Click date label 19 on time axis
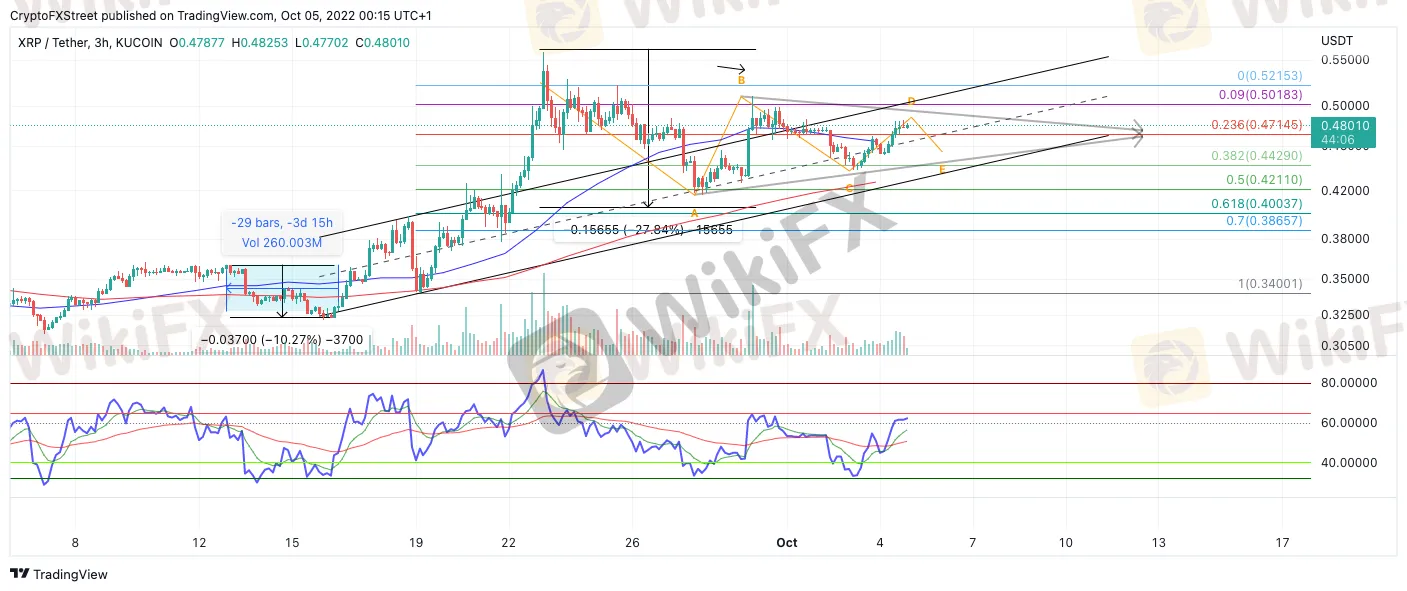The height and width of the screenshot is (591, 1407). coord(416,542)
